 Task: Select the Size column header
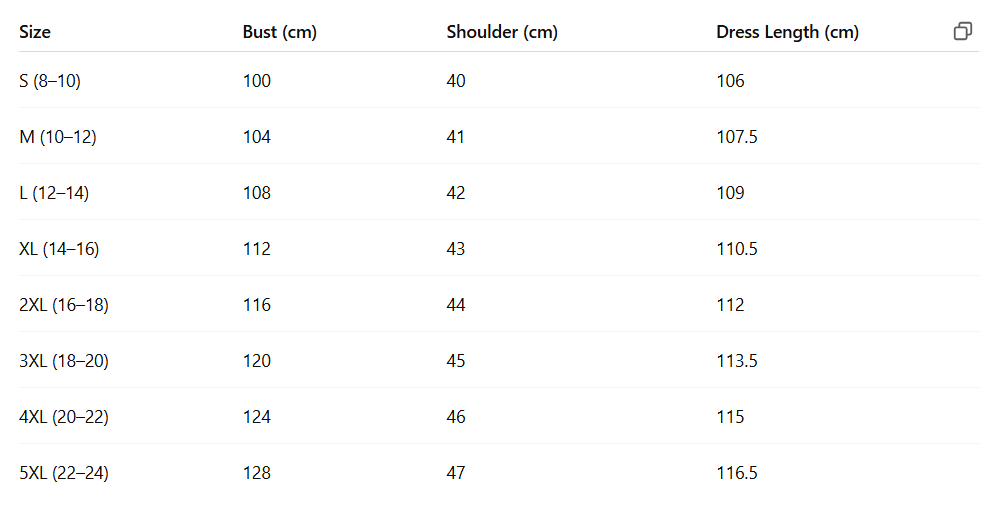point(35,32)
